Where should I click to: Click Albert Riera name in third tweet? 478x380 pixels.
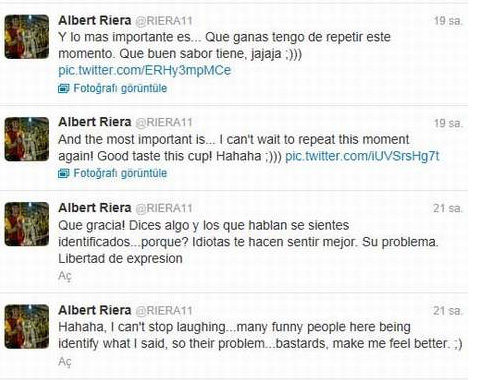pos(95,208)
